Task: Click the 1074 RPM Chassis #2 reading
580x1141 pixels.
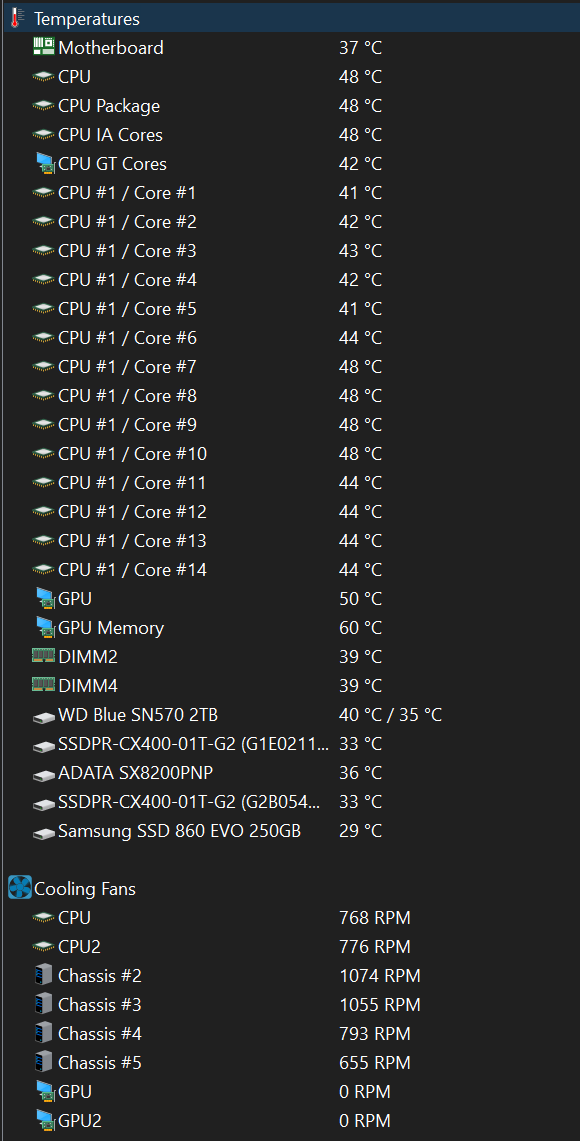Action: (380, 976)
